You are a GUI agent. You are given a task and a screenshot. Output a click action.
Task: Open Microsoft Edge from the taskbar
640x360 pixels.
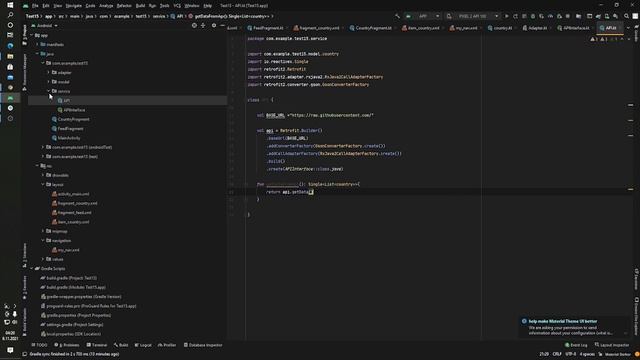(x=10, y=46)
